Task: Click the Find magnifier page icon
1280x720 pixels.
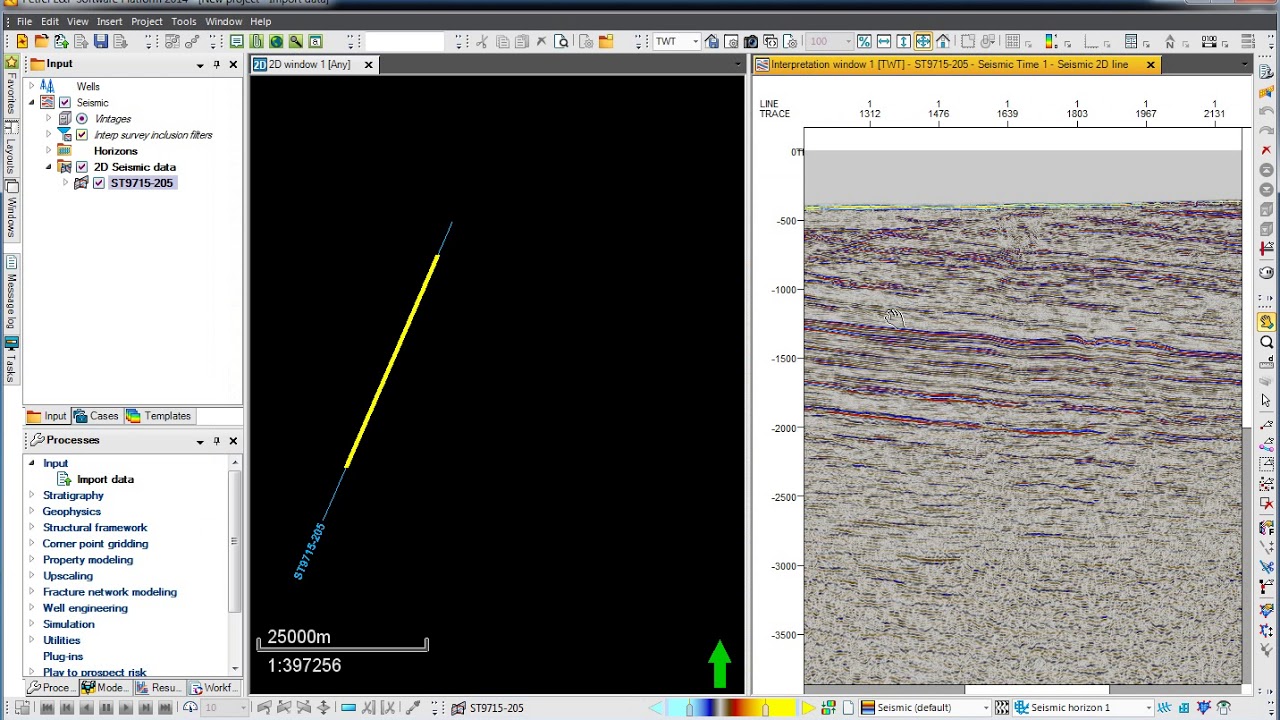Action: pyautogui.click(x=562, y=41)
